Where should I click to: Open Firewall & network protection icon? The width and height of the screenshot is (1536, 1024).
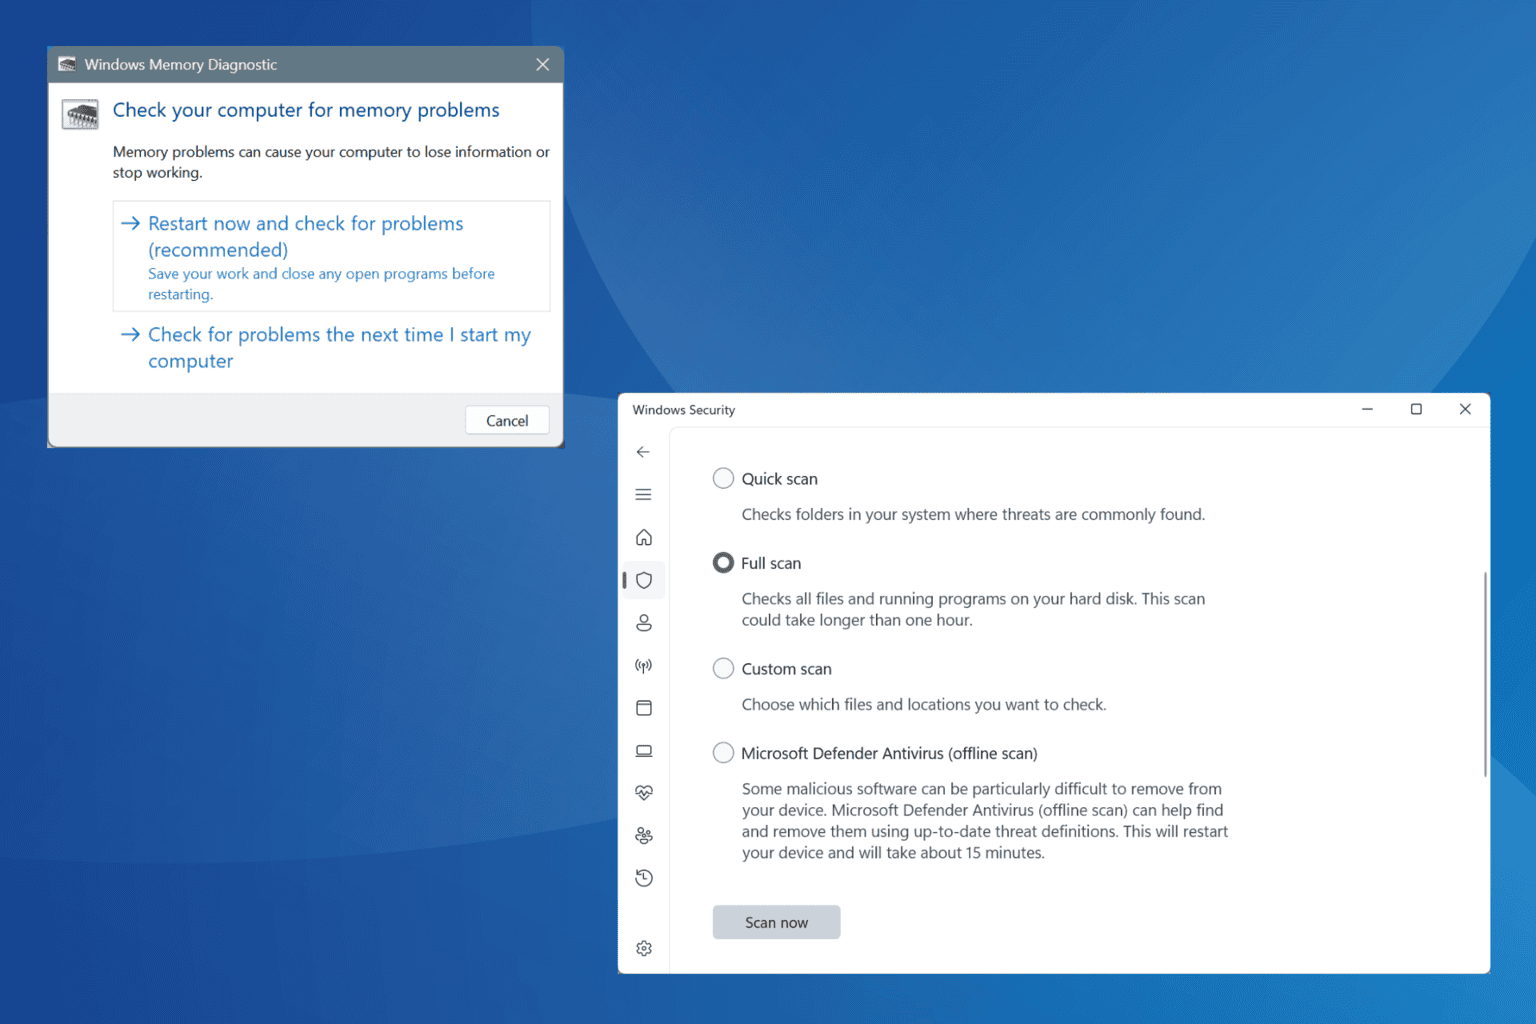coord(644,665)
